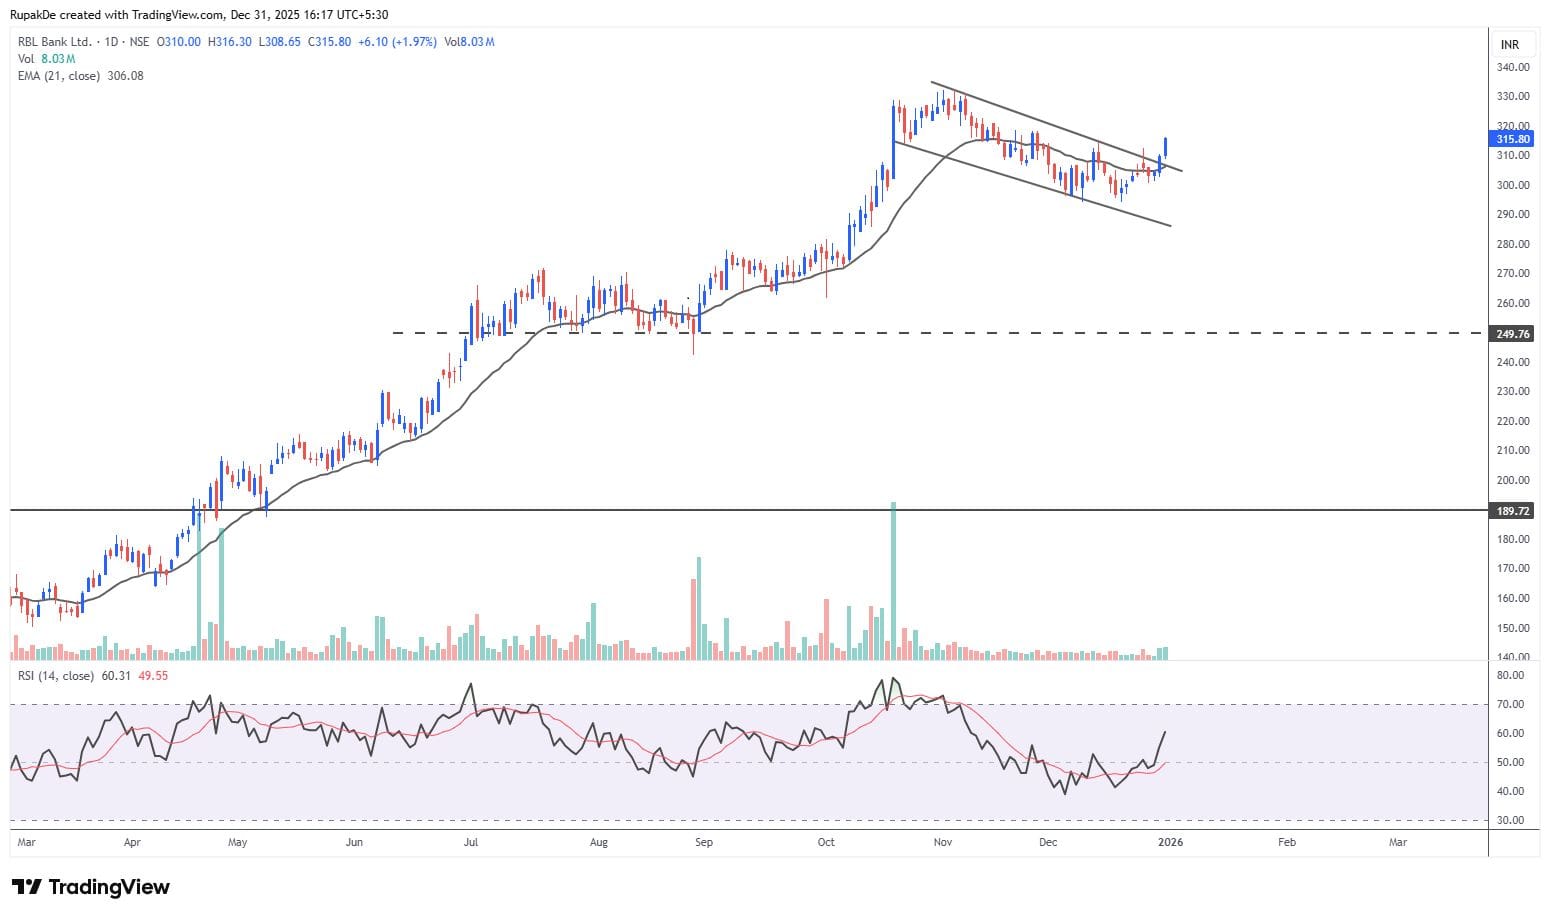The width and height of the screenshot is (1550, 917).
Task: Click the 160.00 price axis label
Action: coord(1513,599)
